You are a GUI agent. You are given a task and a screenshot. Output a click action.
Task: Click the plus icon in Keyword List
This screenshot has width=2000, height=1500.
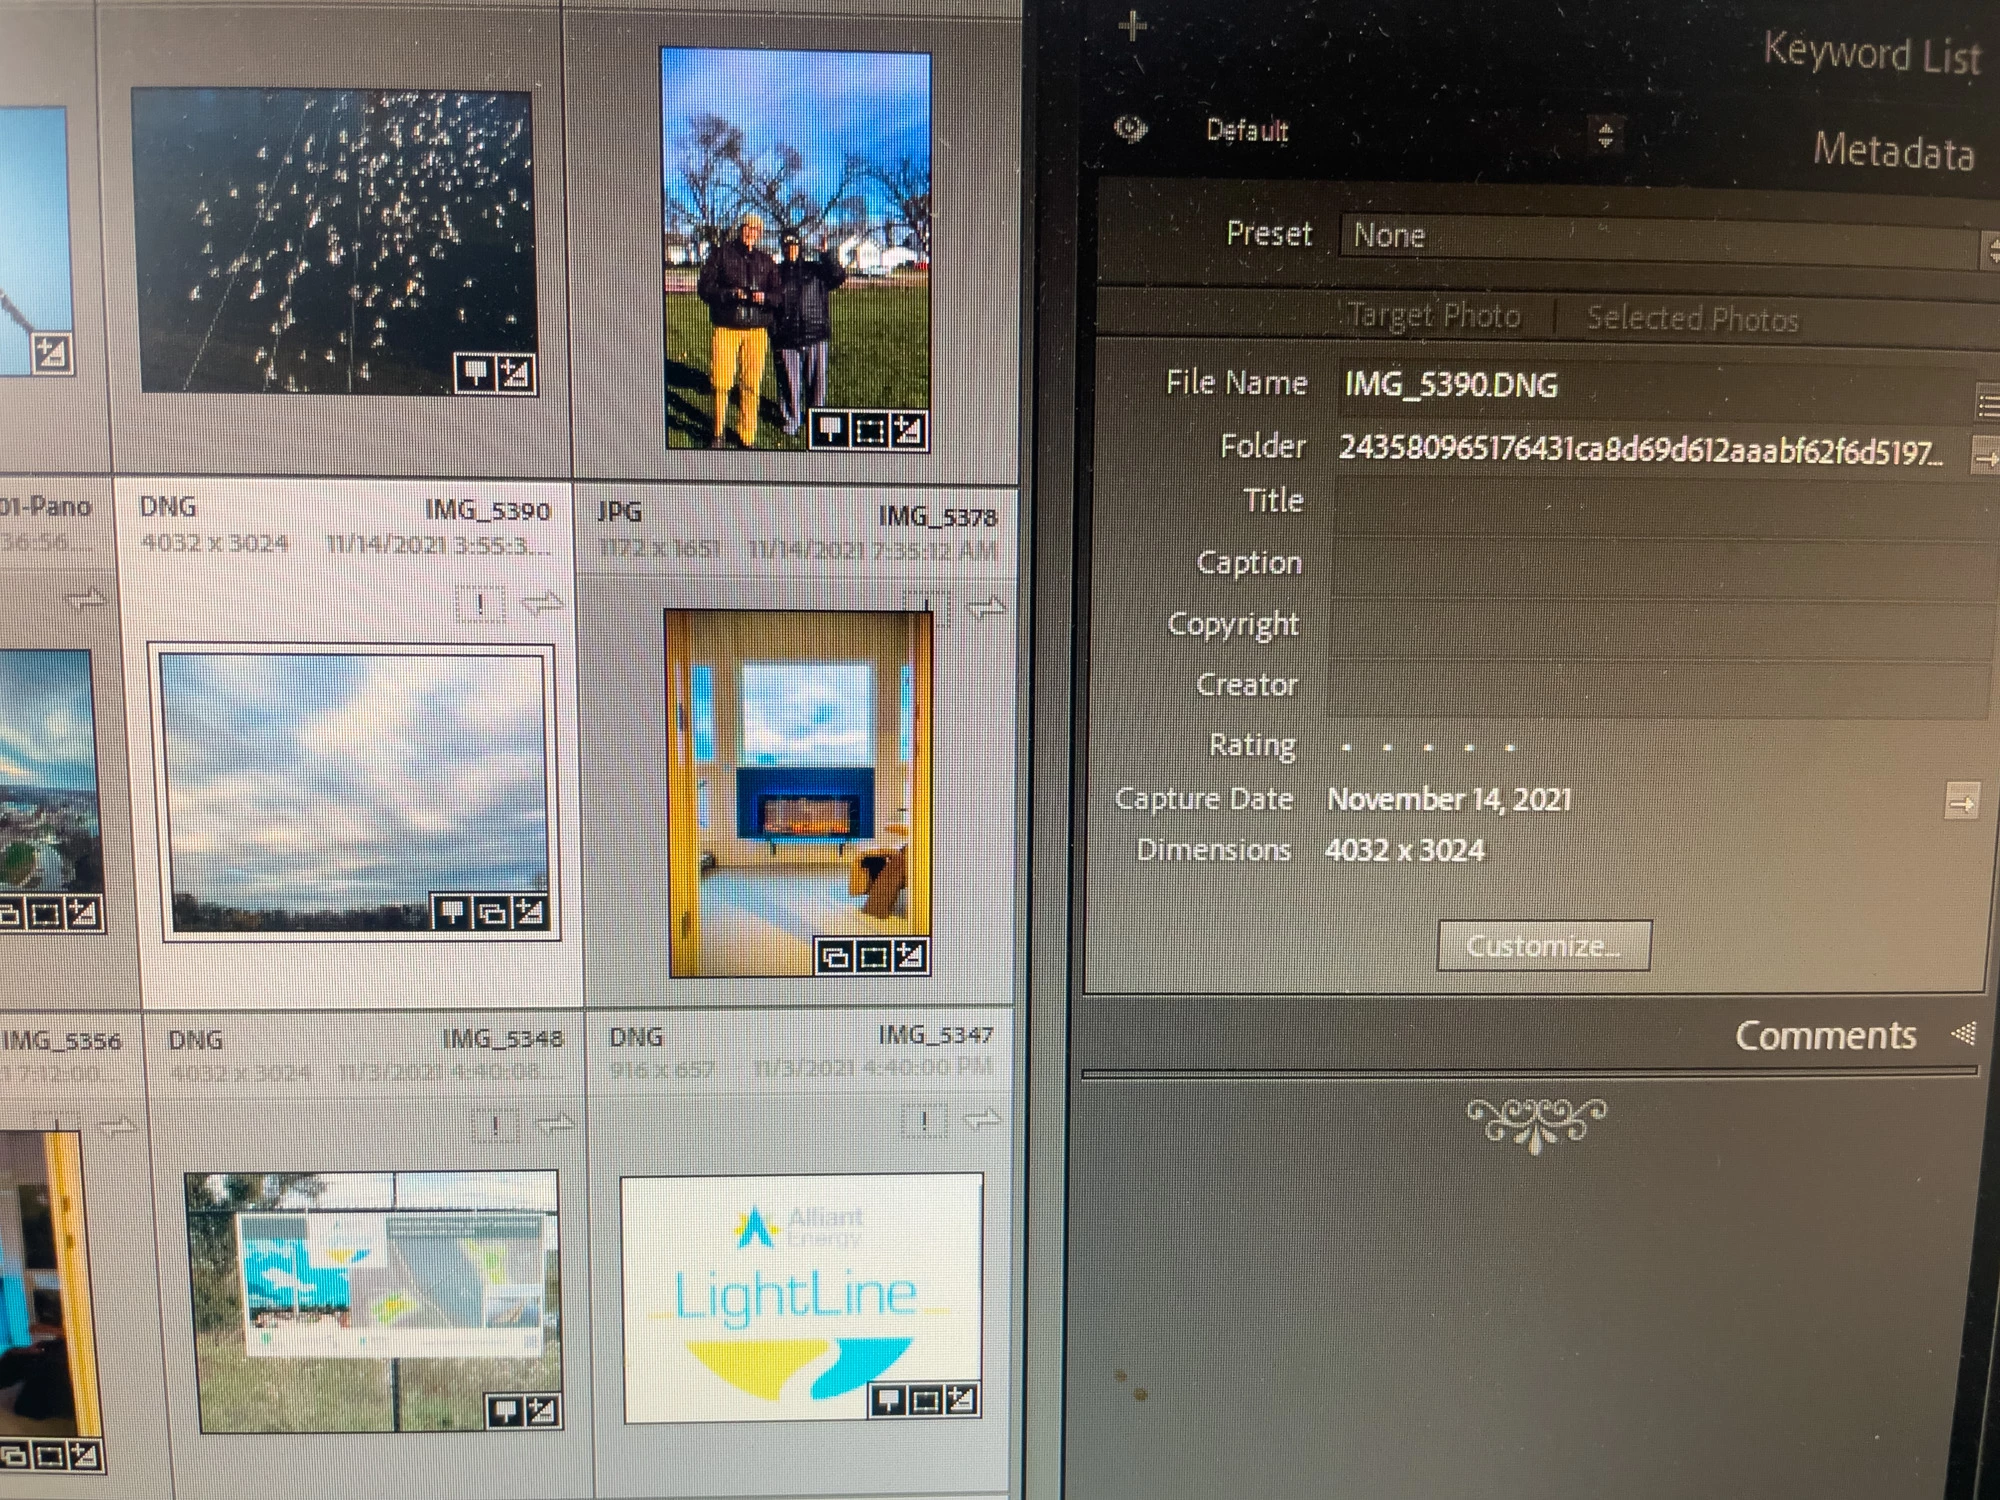coord(1132,26)
